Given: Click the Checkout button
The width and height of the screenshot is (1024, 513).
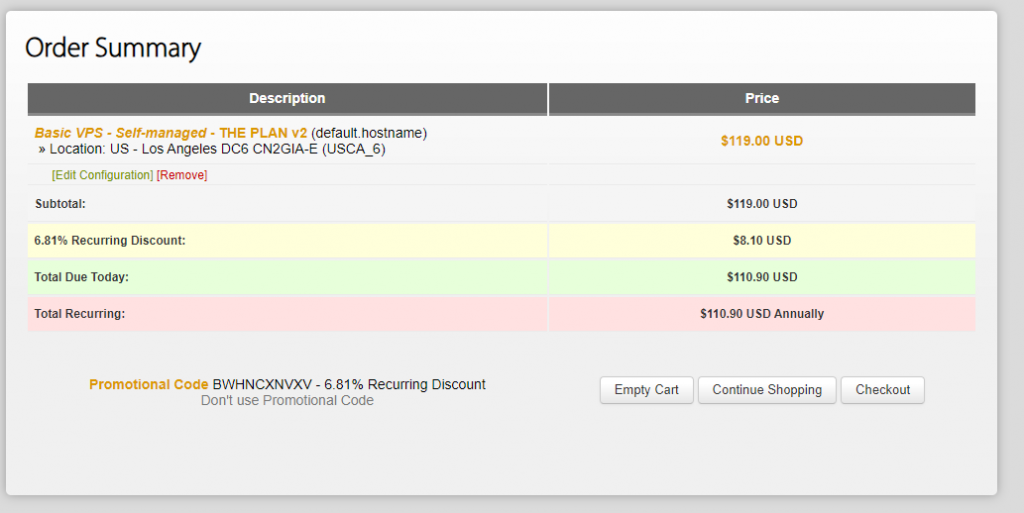Looking at the screenshot, I should (x=882, y=390).
